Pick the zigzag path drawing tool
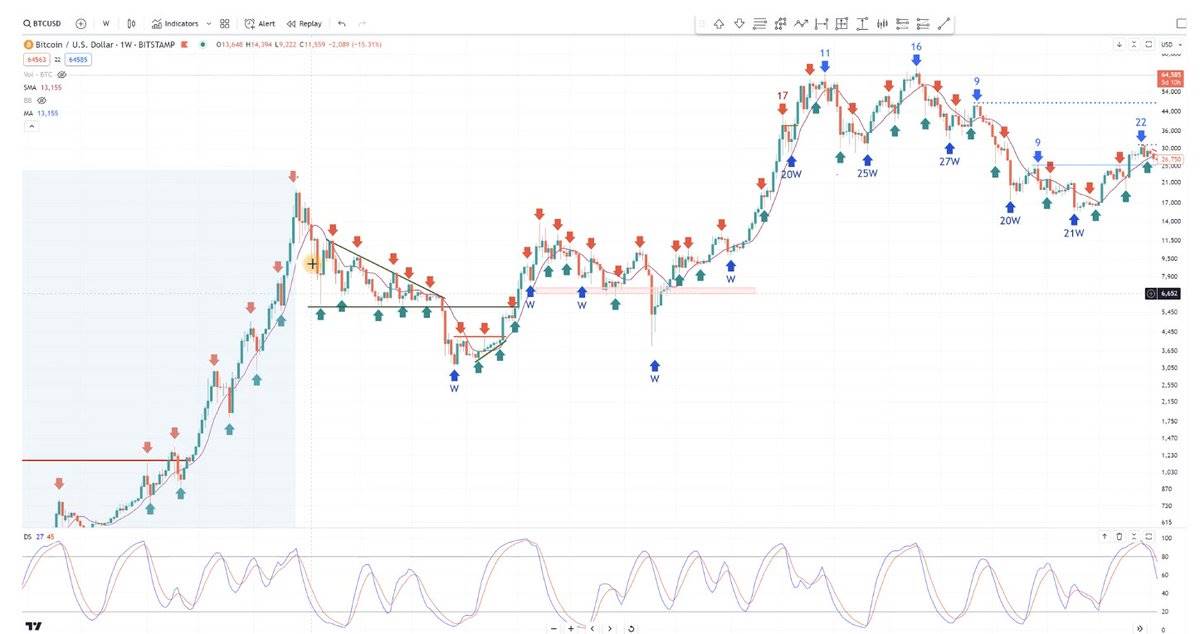The height and width of the screenshot is (634, 1200). [800, 24]
